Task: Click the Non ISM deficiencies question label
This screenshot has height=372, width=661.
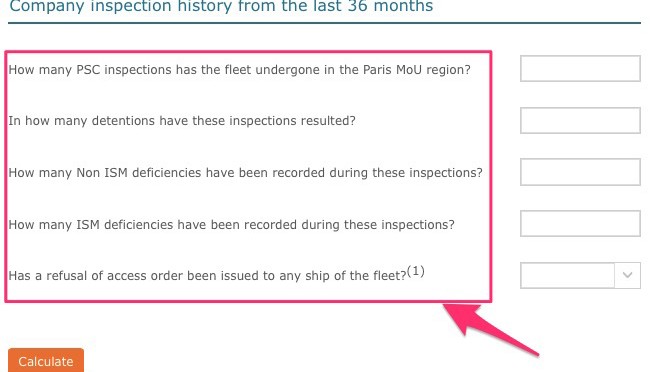Action: pos(245,173)
